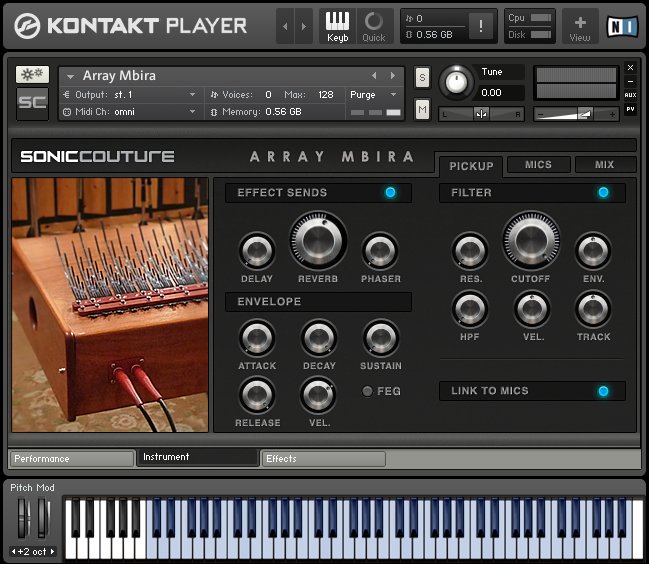Image resolution: width=649 pixels, height=564 pixels.
Task: Decrease keyboard octave with left arrow
Action: (x=14, y=551)
